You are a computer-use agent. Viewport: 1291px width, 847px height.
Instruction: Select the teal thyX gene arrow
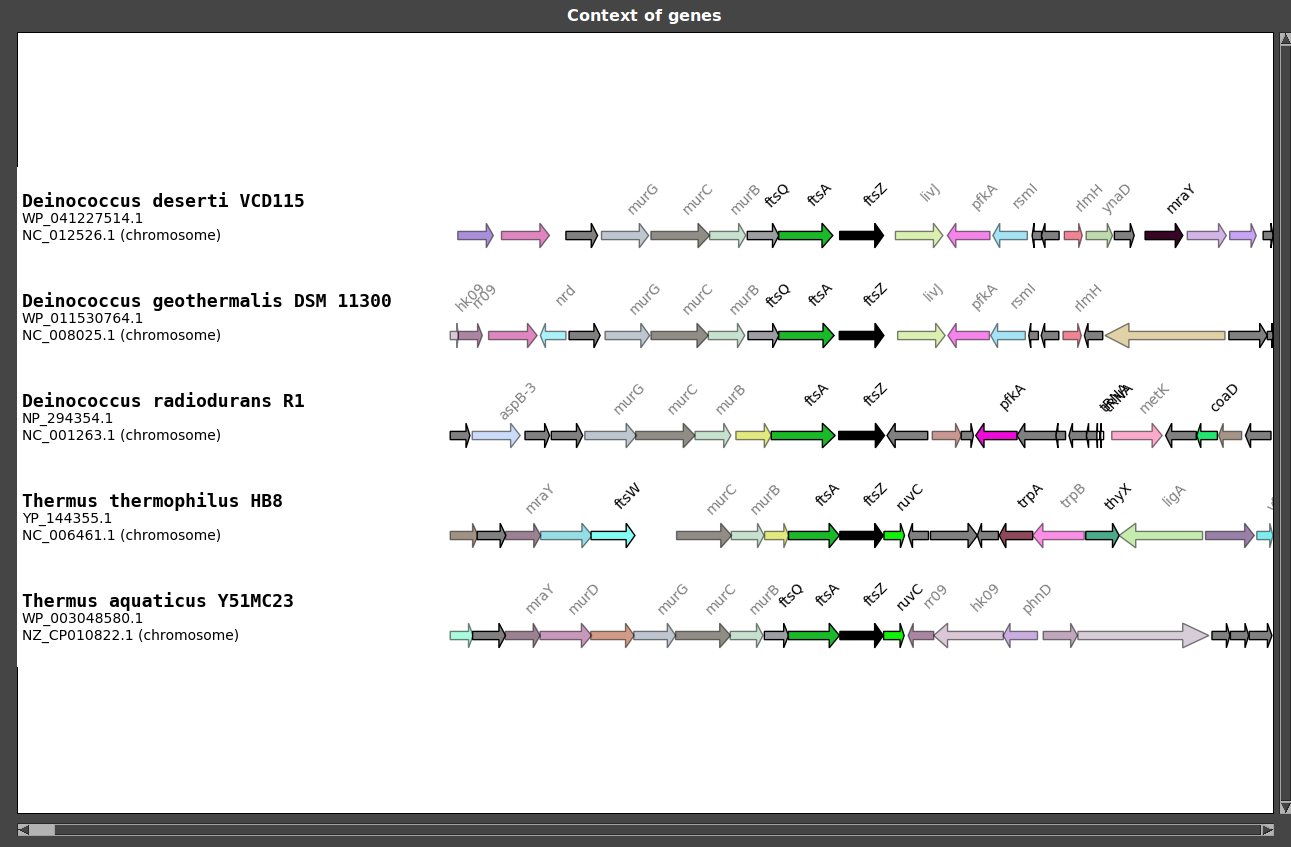(x=1101, y=535)
